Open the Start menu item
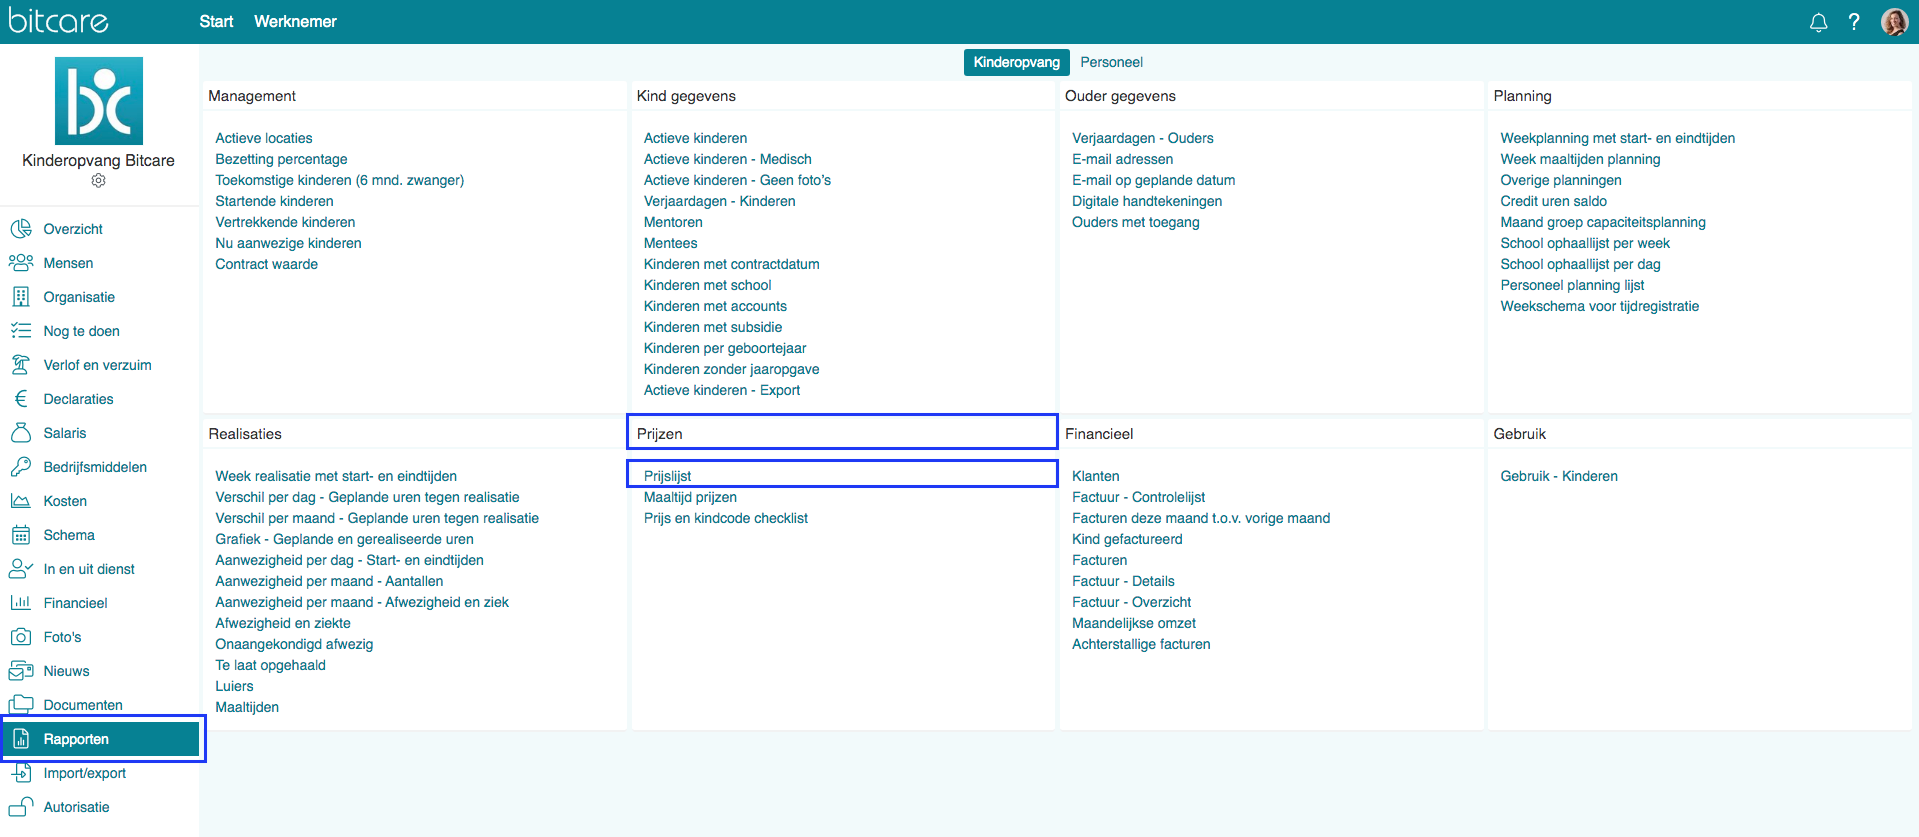Screen dimensions: 1919x837 (x=216, y=22)
